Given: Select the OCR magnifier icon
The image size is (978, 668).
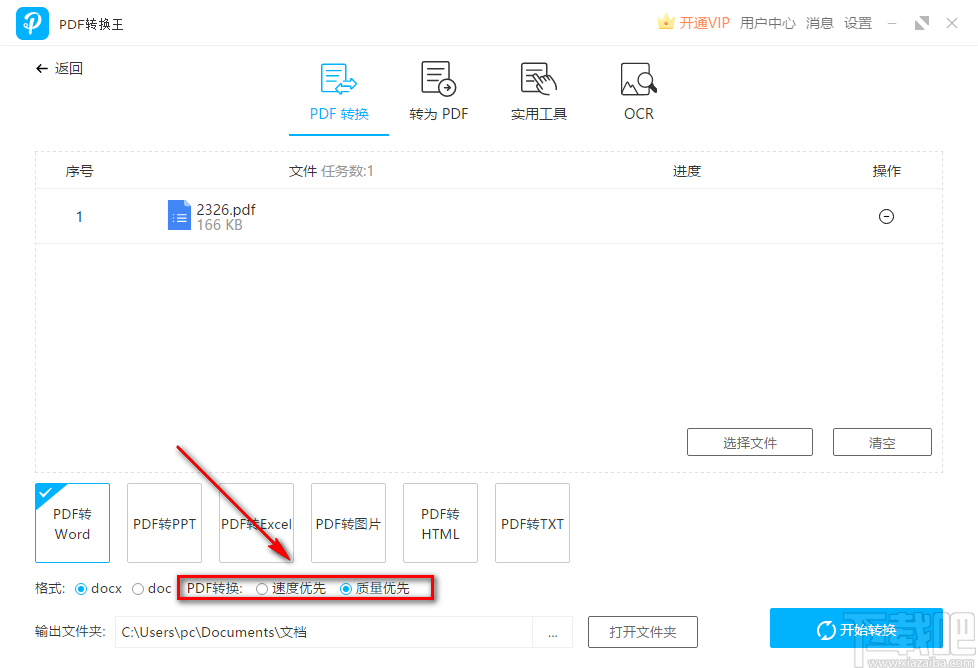Looking at the screenshot, I should (638, 78).
